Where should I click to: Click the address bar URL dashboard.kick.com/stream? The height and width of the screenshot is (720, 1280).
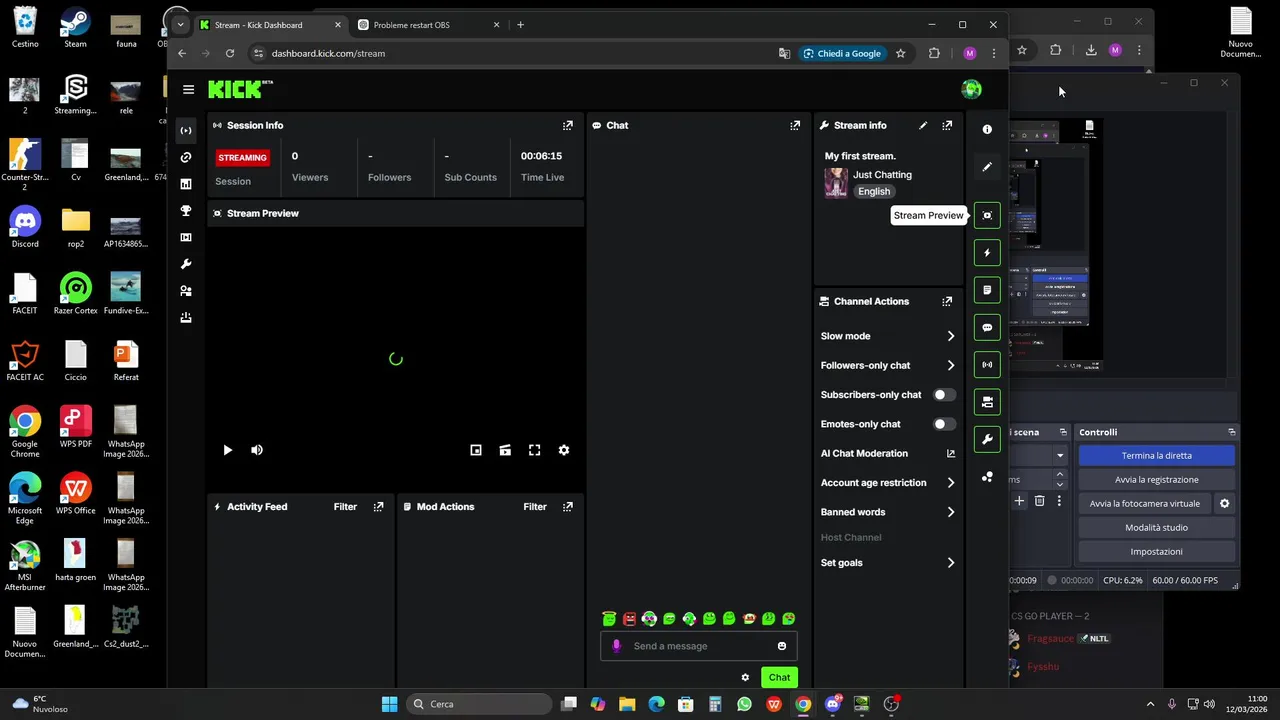coord(328,53)
